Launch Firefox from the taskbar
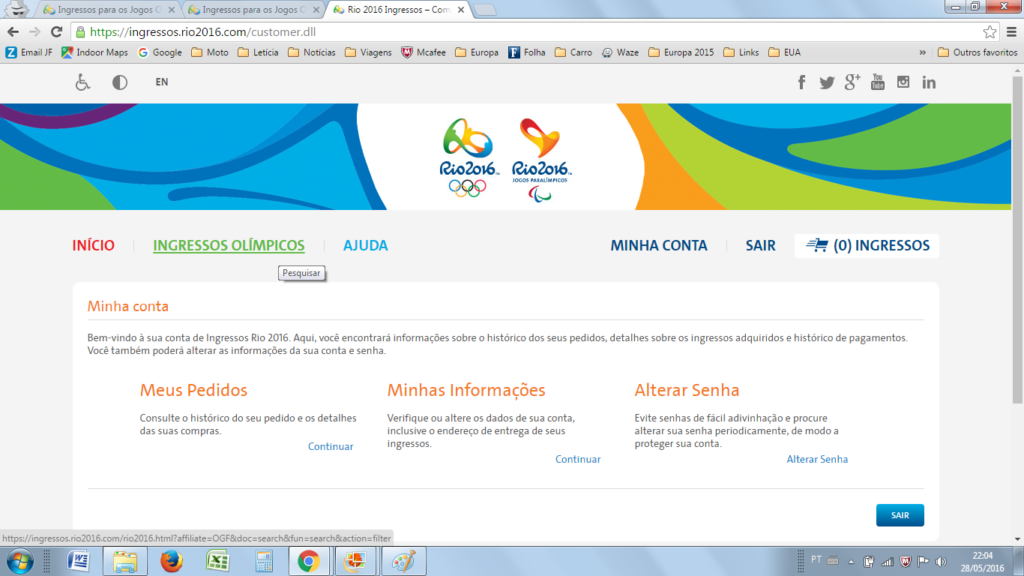Image resolution: width=1024 pixels, height=576 pixels. 171,561
